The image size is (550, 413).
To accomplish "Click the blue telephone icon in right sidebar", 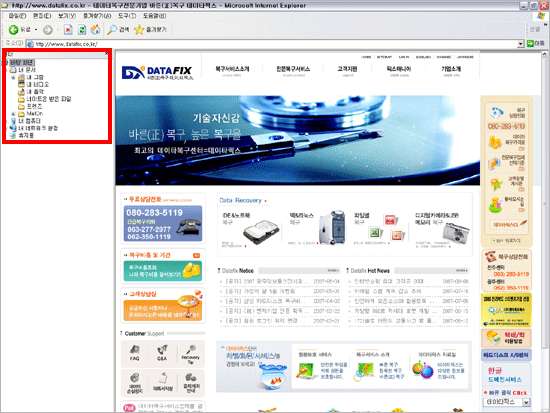I will tap(496, 113).
